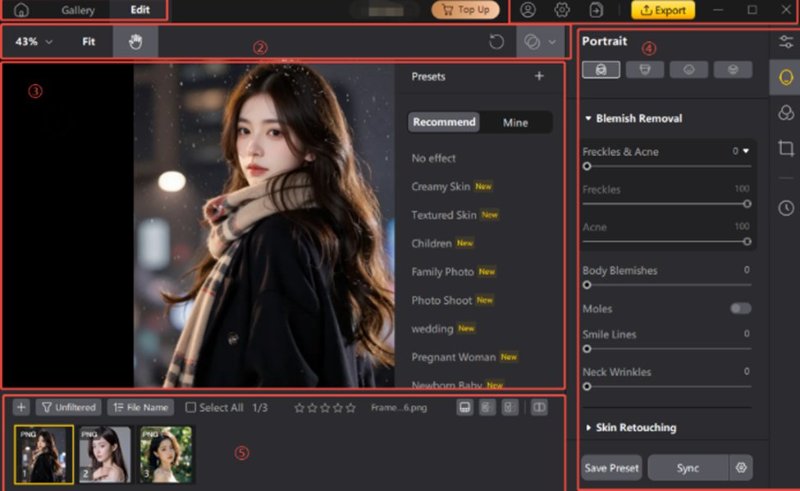
Task: Click the Freckles slider handle at 100
Action: tap(747, 204)
